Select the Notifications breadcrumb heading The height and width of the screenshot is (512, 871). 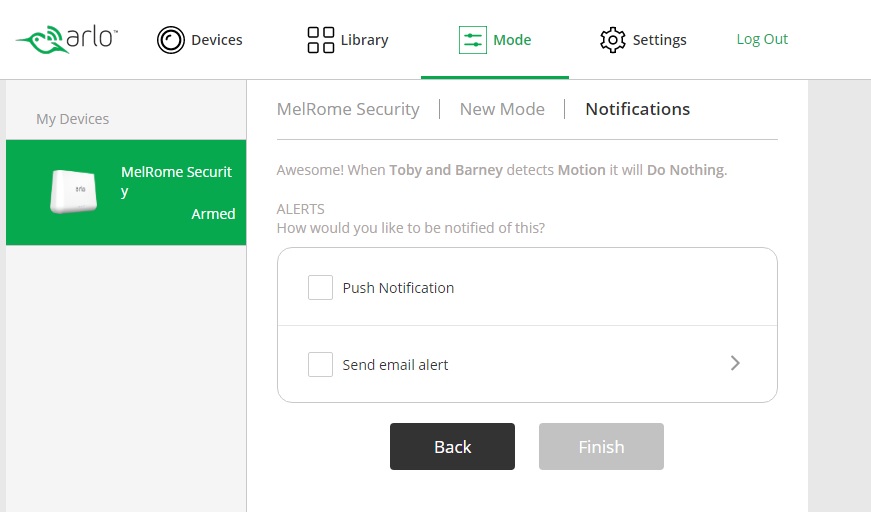[638, 109]
